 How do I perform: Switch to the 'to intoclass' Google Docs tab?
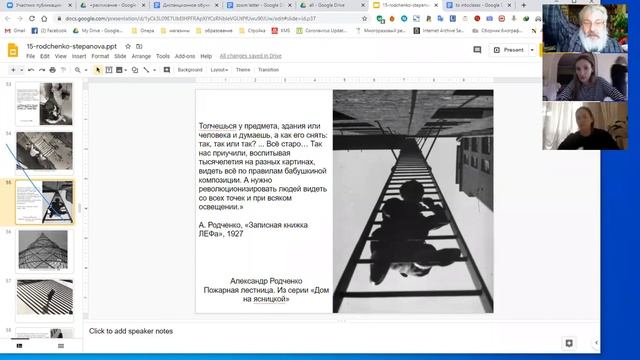(x=478, y=5)
